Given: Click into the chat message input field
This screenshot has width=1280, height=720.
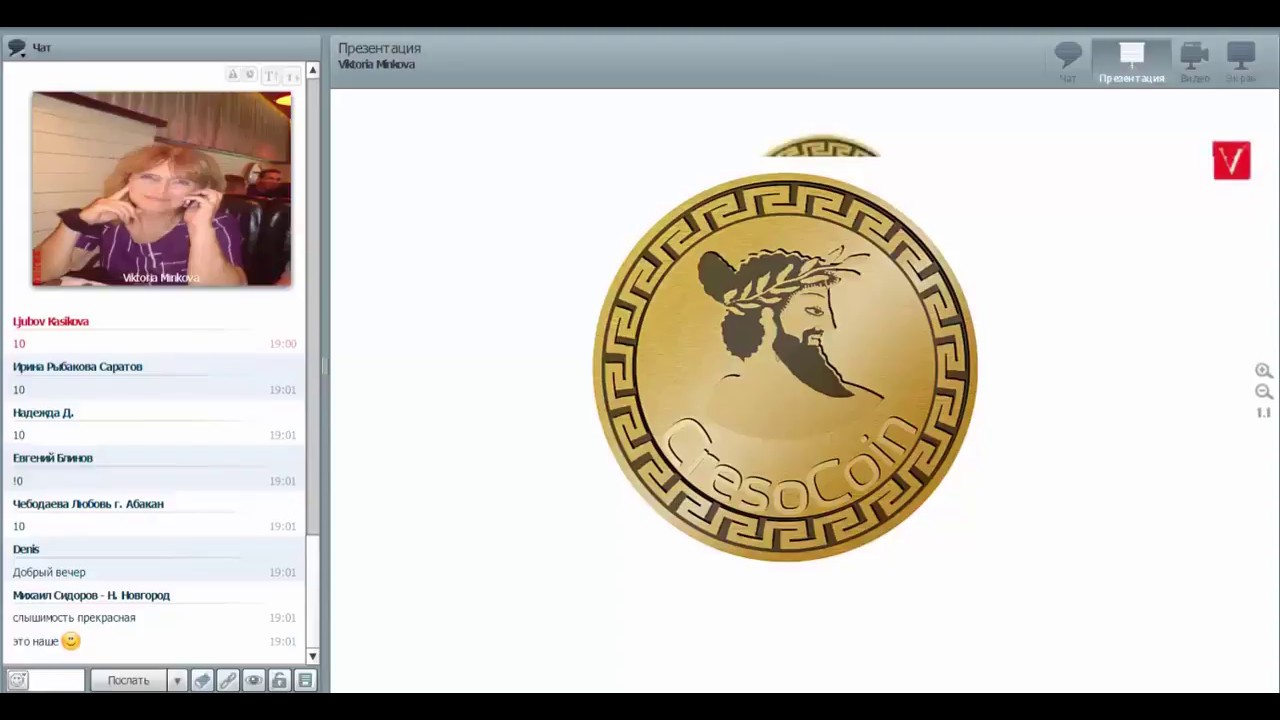Looking at the screenshot, I should click(x=57, y=681).
